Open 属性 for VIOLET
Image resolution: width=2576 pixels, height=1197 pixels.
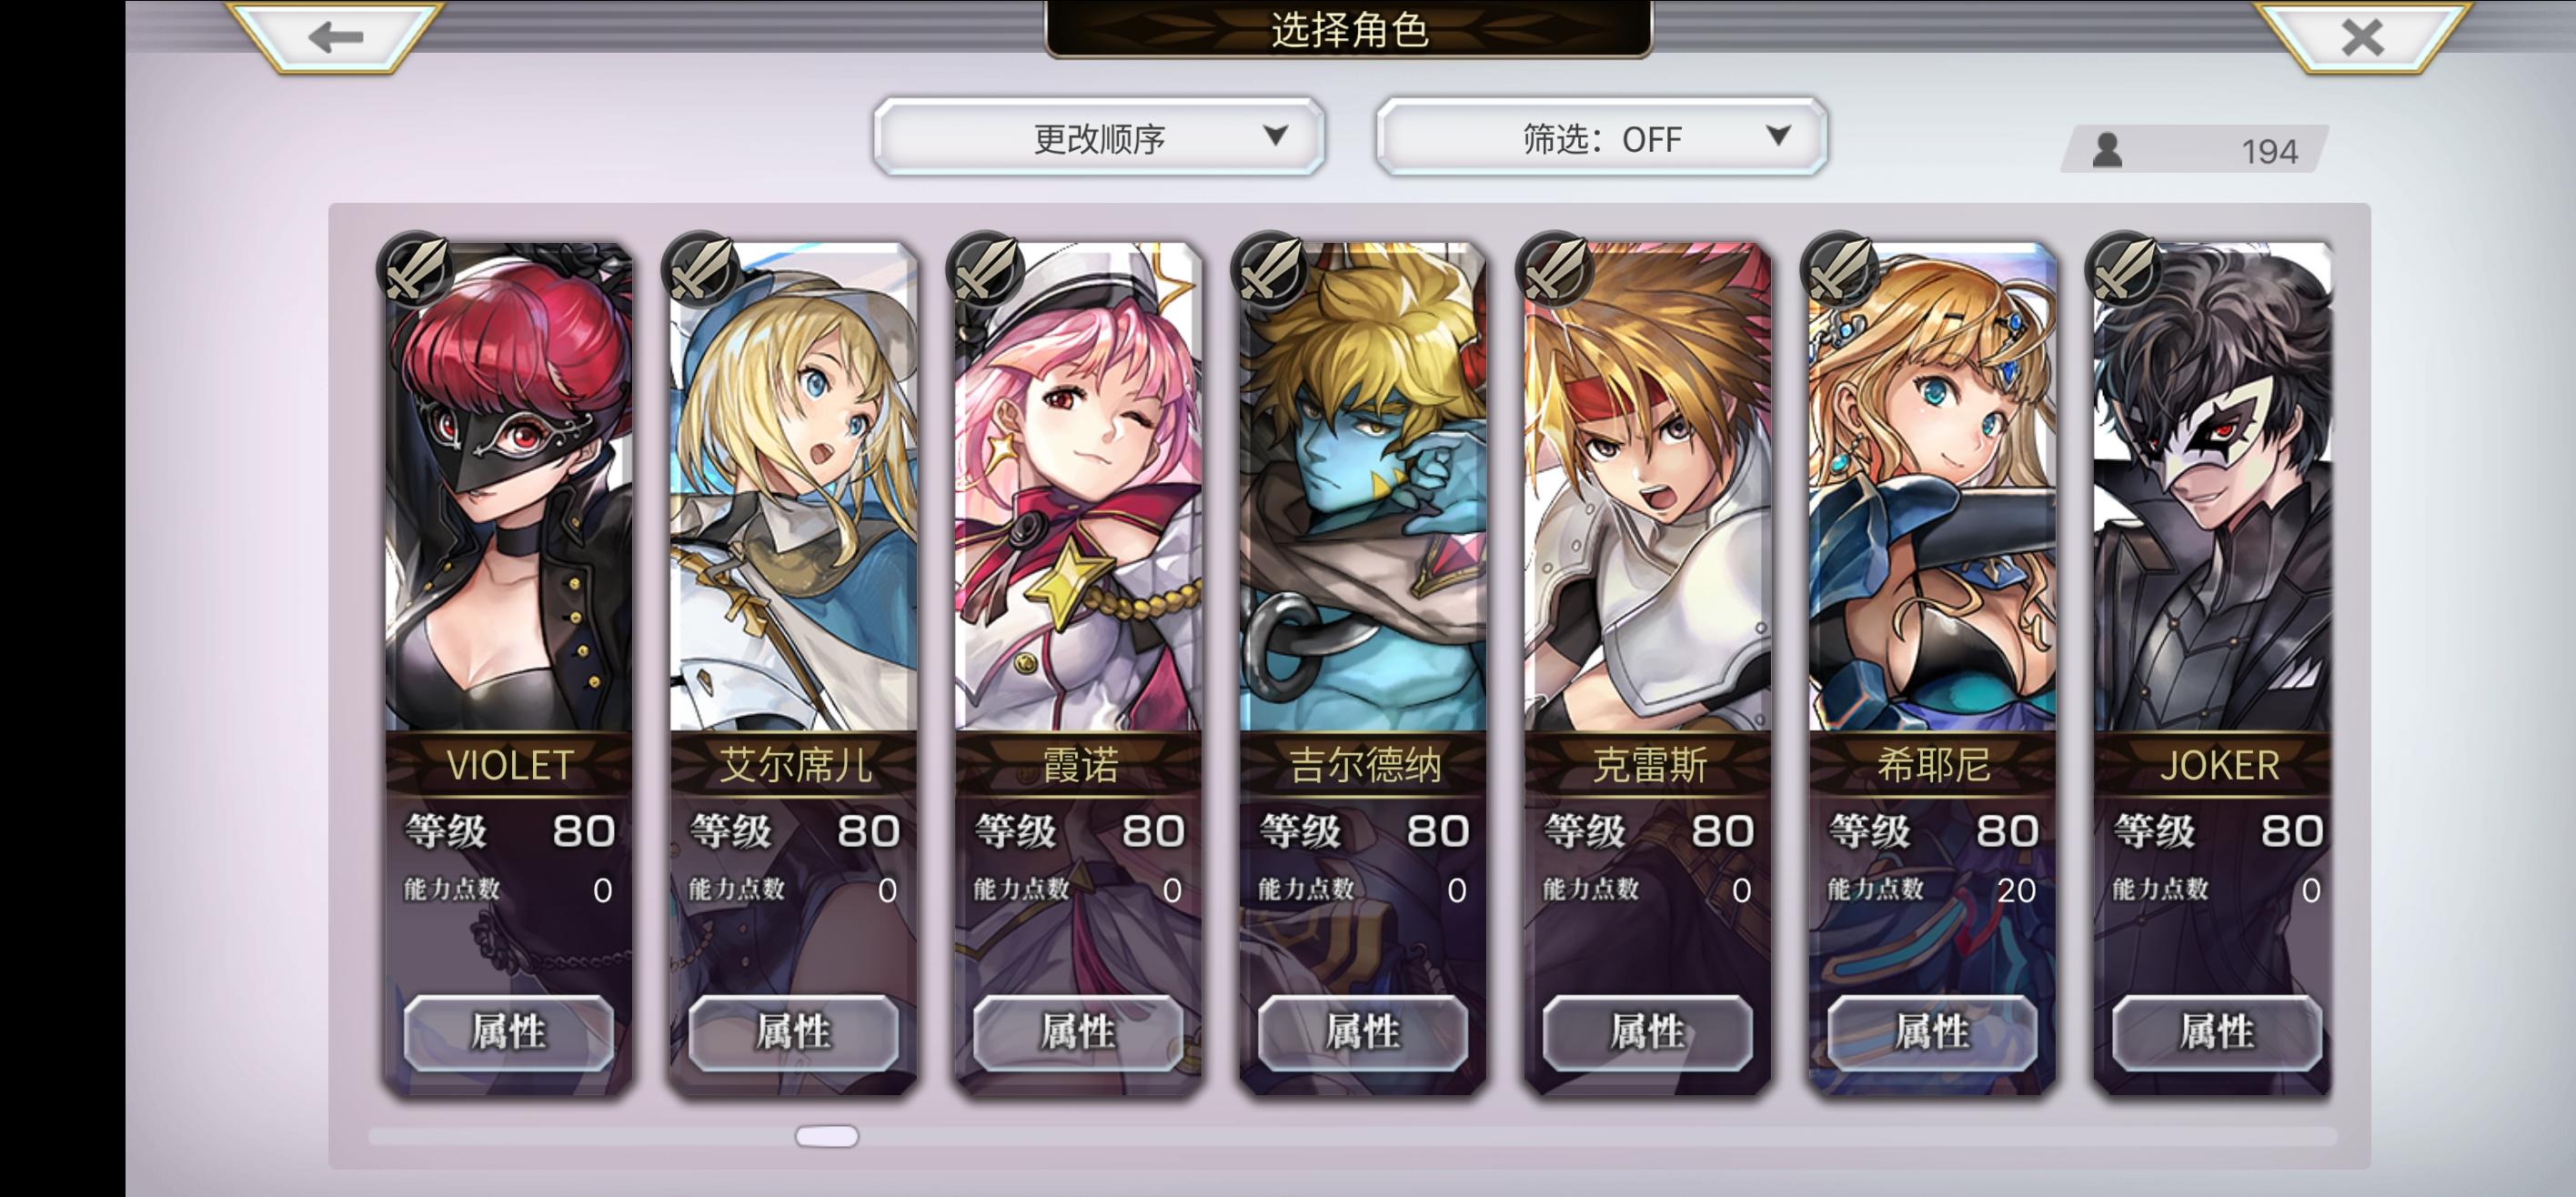pyautogui.click(x=508, y=1032)
